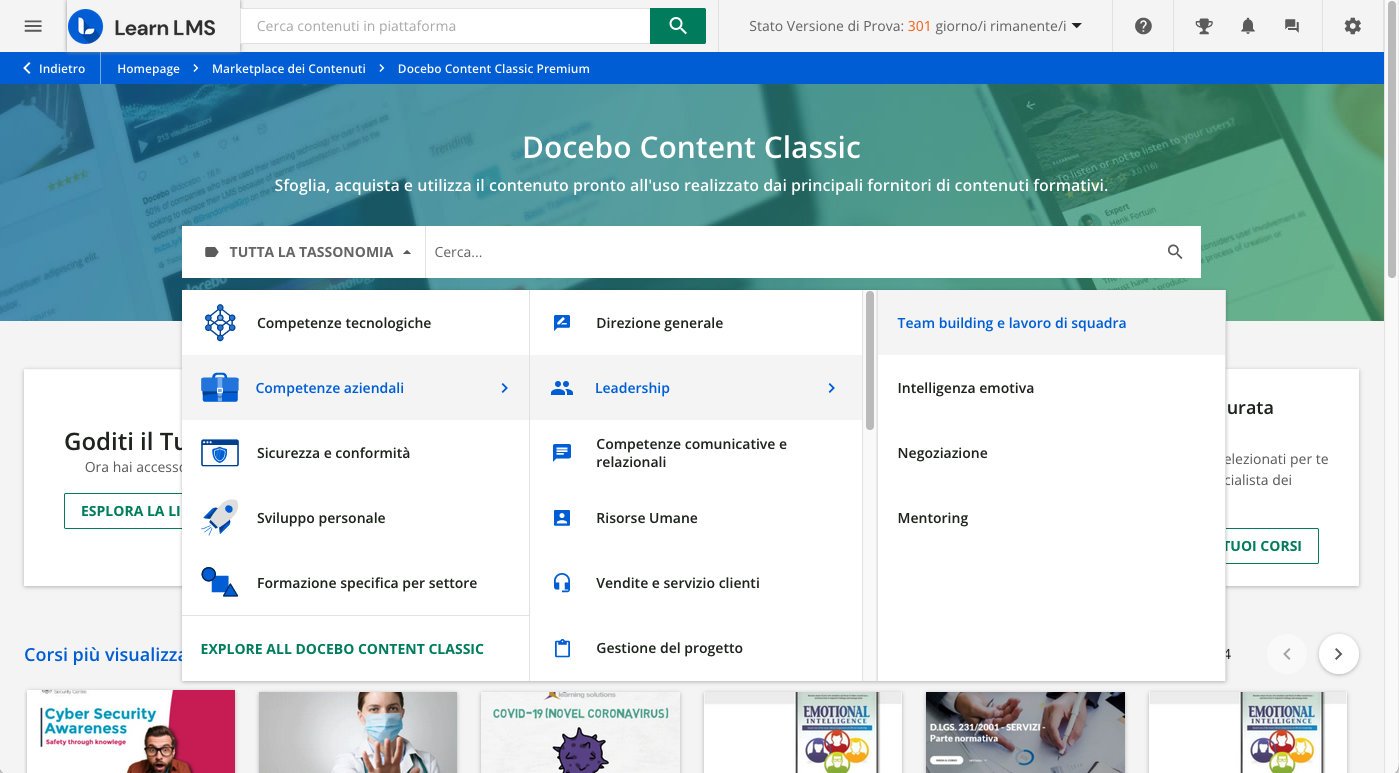
Task: Click Docebo Content Classic Premium breadcrumb
Action: (x=494, y=69)
